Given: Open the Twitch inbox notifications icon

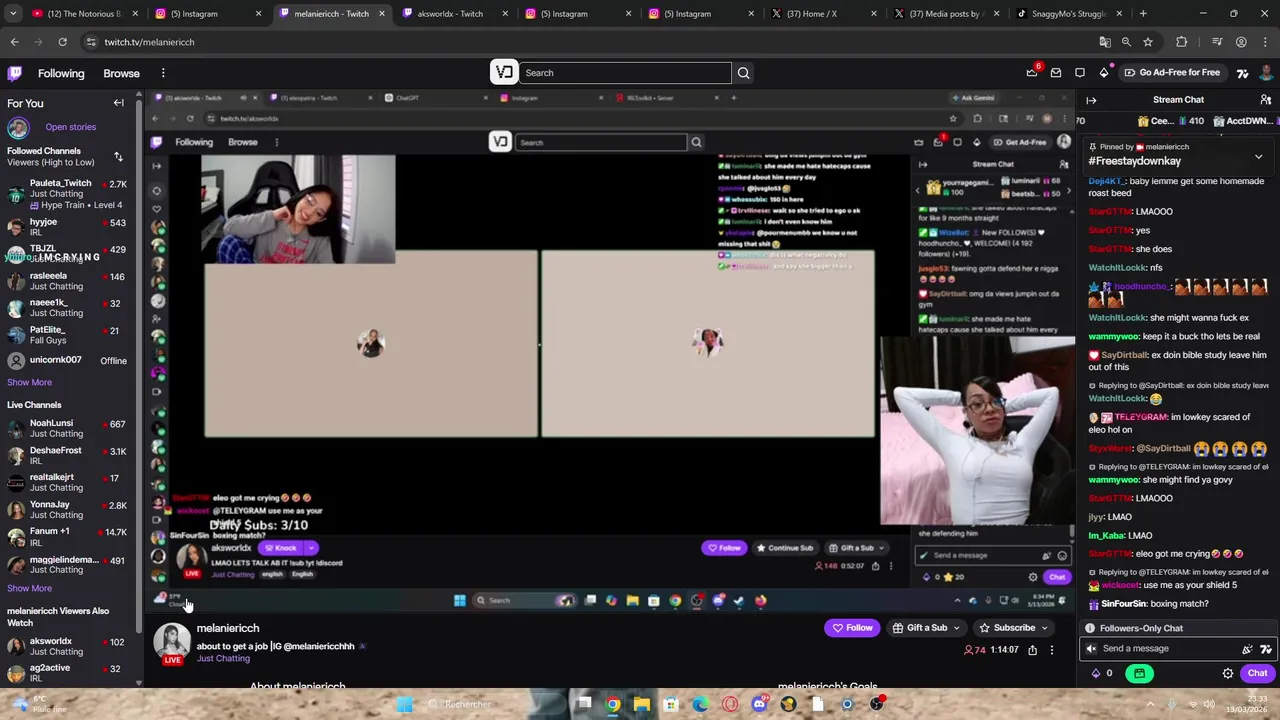Looking at the screenshot, I should pos(1056,73).
